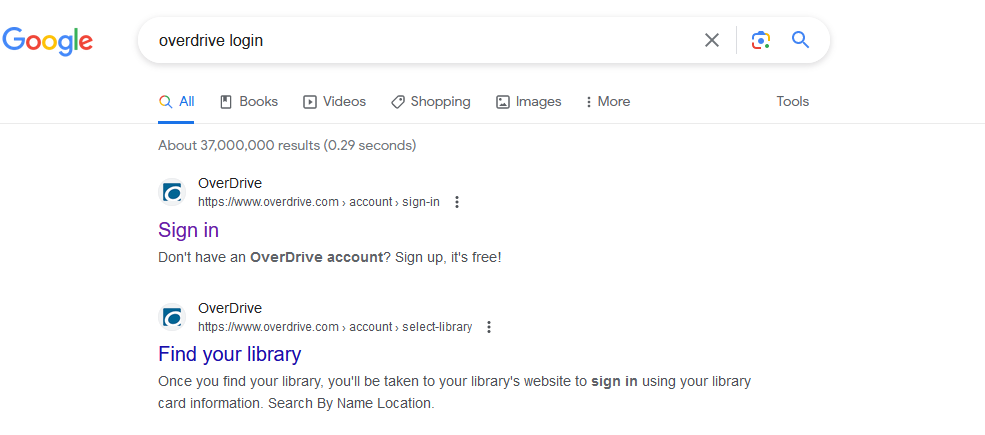Open the "Sign in" result link
This screenshot has width=985, height=435.
point(188,230)
